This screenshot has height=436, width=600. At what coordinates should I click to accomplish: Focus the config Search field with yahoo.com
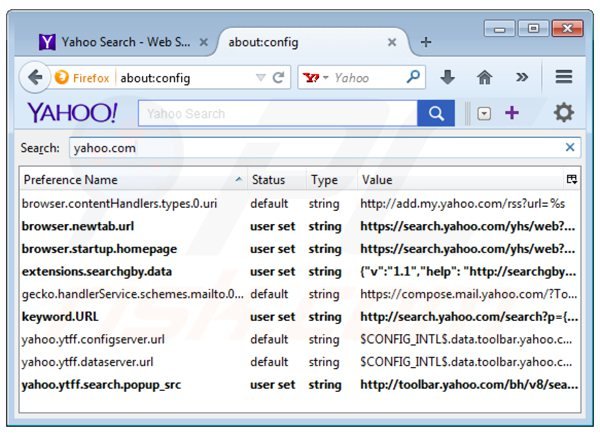tap(316, 148)
